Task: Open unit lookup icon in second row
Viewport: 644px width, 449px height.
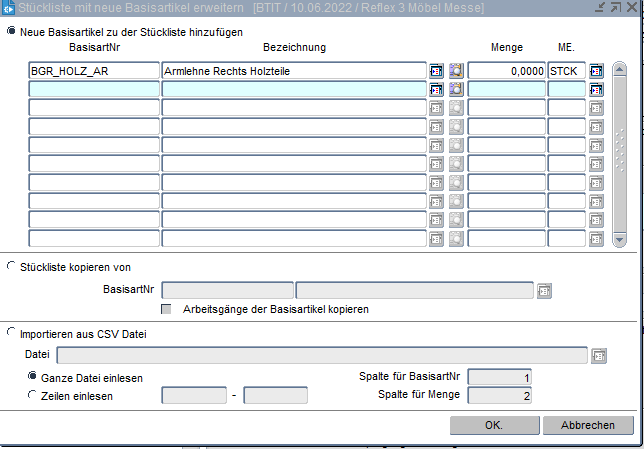Action: coord(597,89)
